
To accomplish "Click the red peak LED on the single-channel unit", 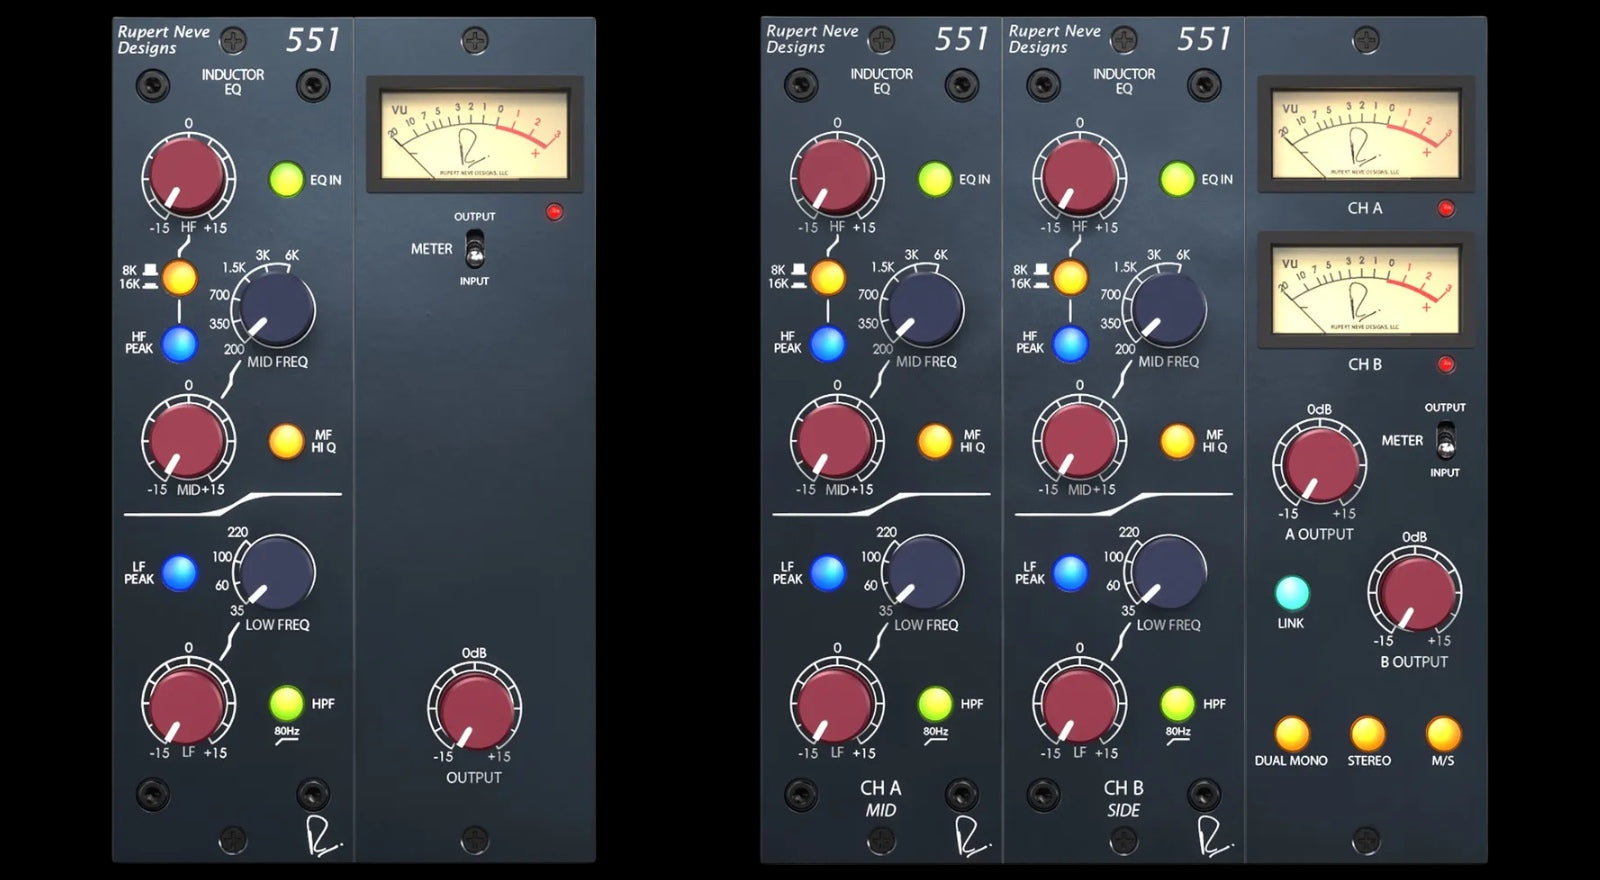I will (x=554, y=212).
